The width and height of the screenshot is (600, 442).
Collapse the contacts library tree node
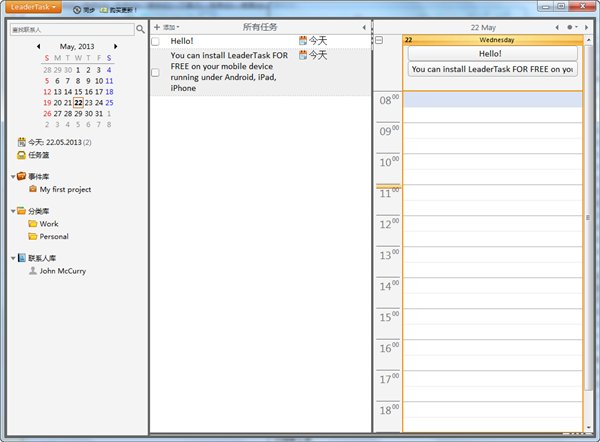[12, 258]
